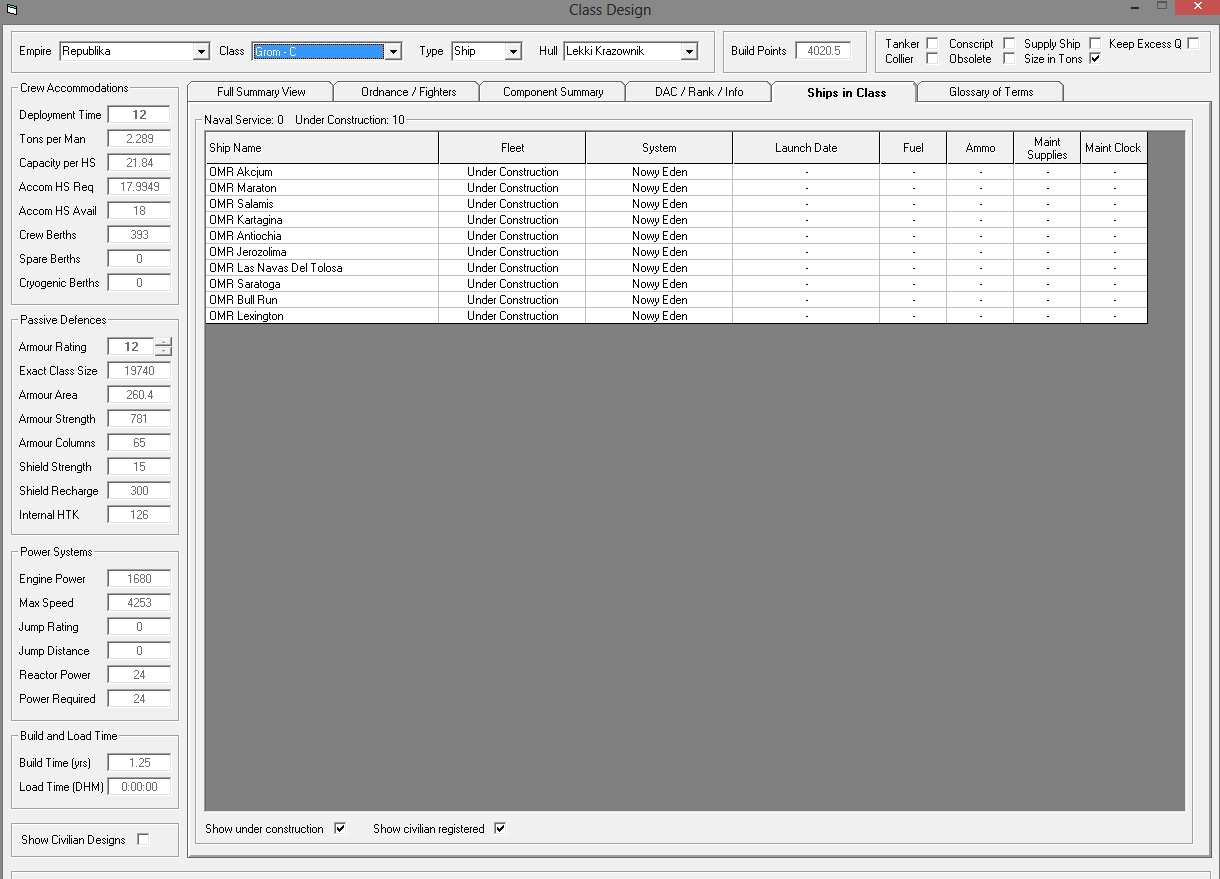Click the Accom HS Req value
This screenshot has height=879, width=1220.
click(139, 187)
